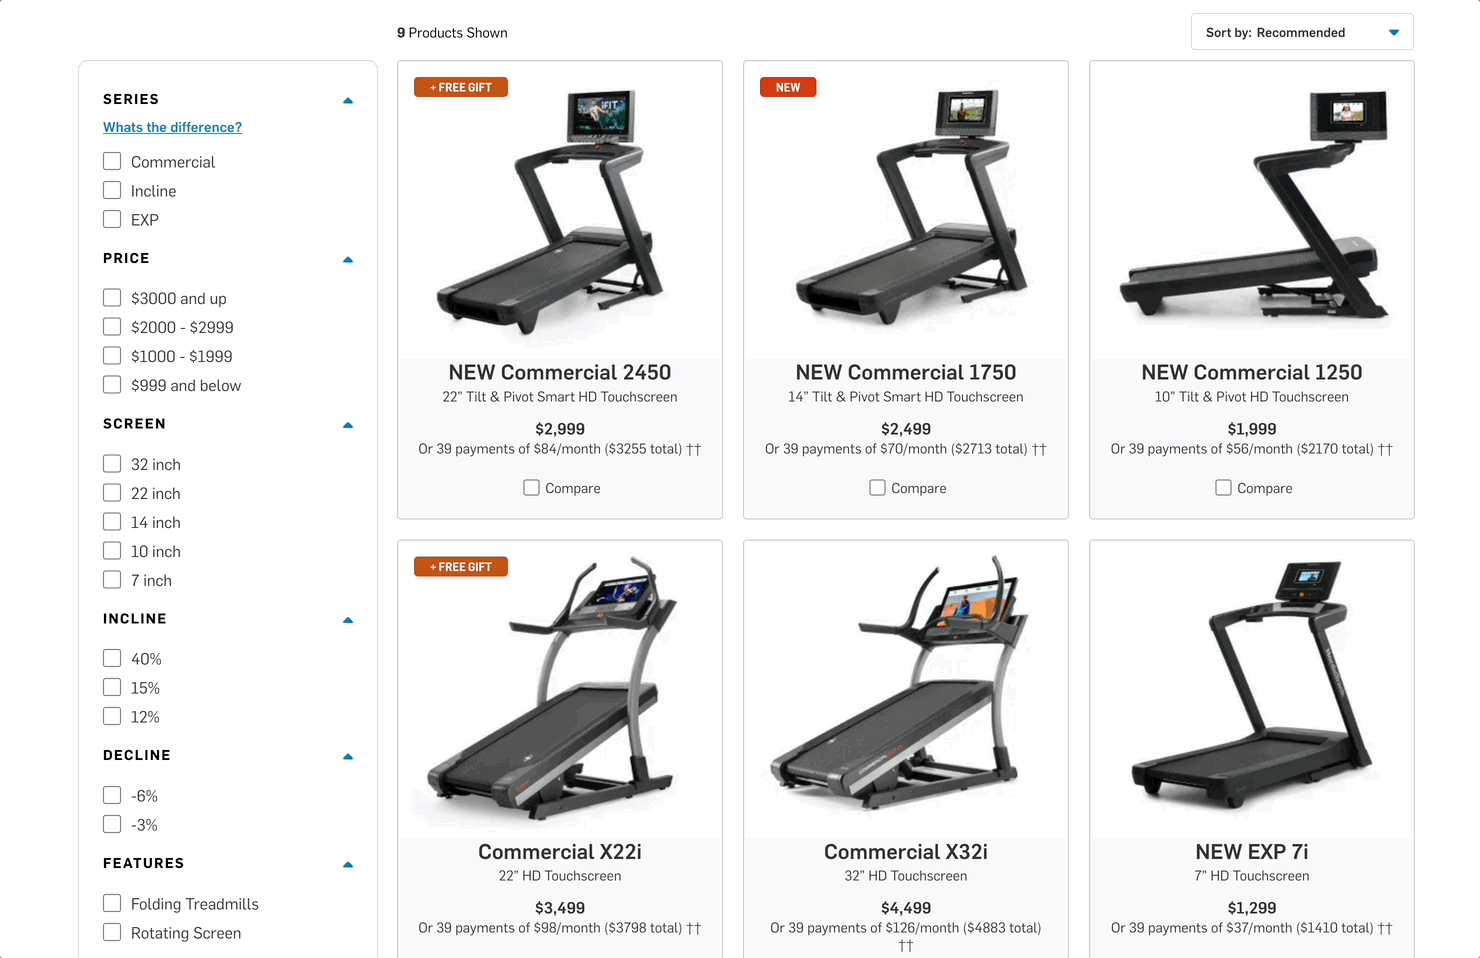This screenshot has height=958, width=1480.
Task: Collapse the FEATURES filter section
Action: (x=348, y=864)
